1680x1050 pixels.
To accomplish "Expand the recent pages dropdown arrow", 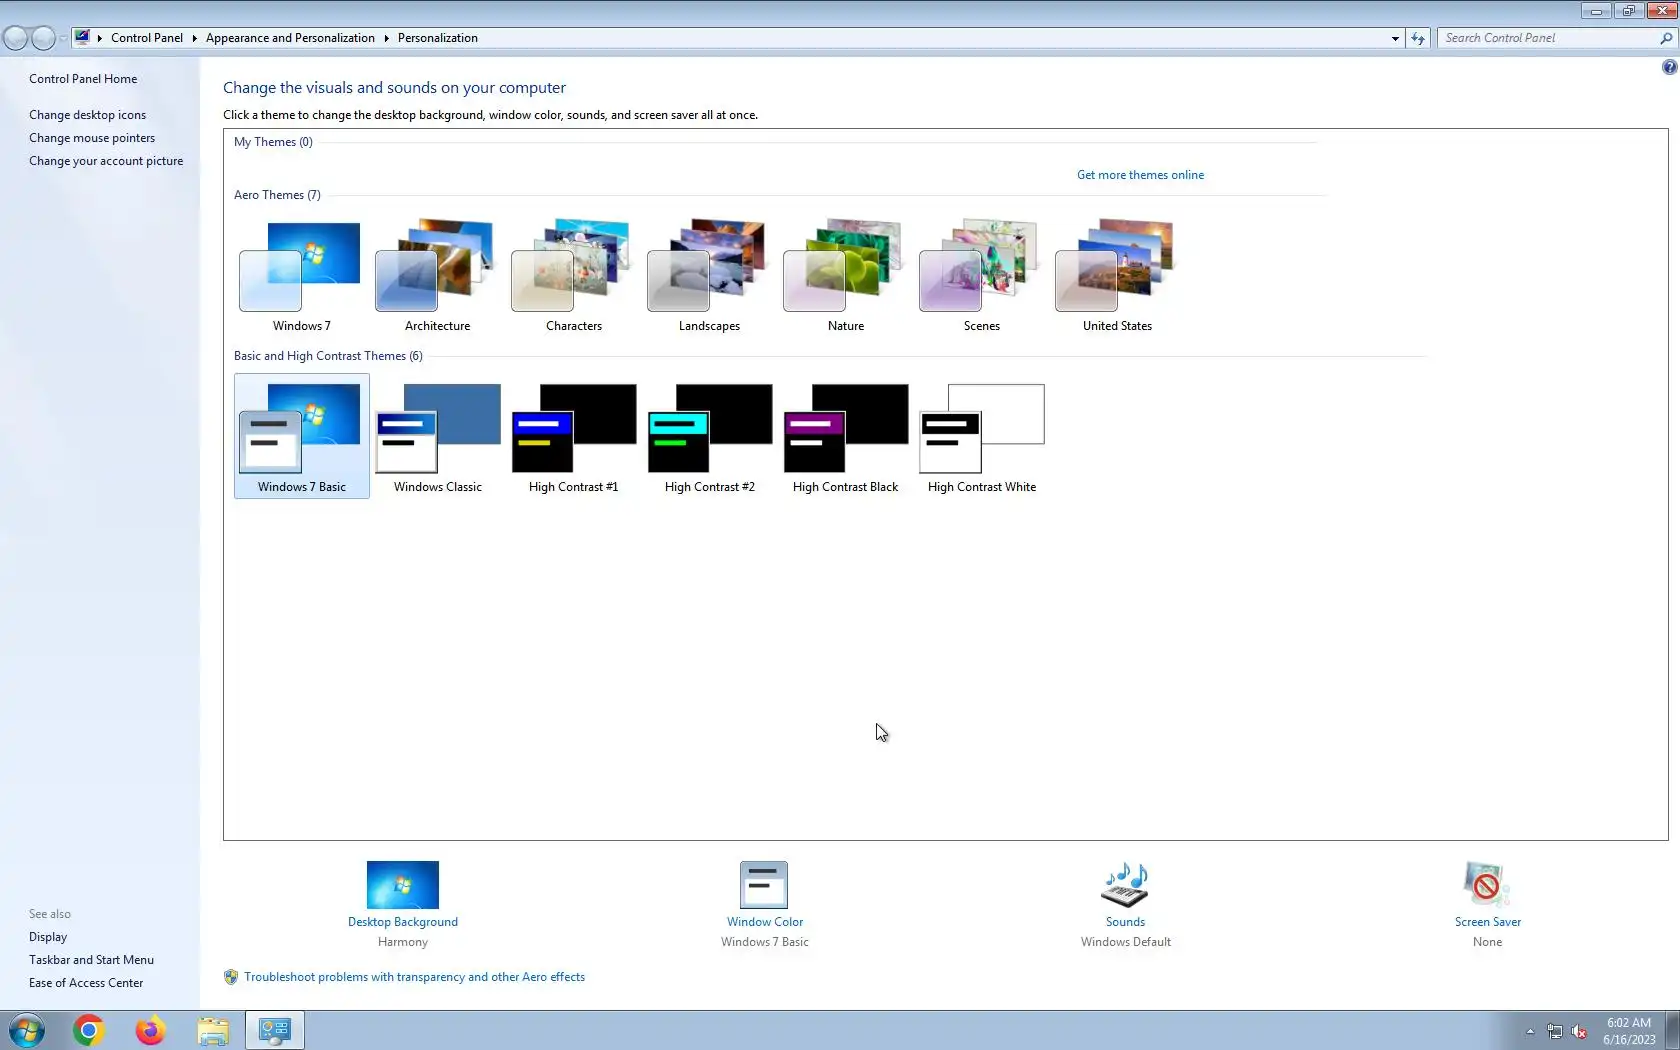I will click(x=63, y=38).
